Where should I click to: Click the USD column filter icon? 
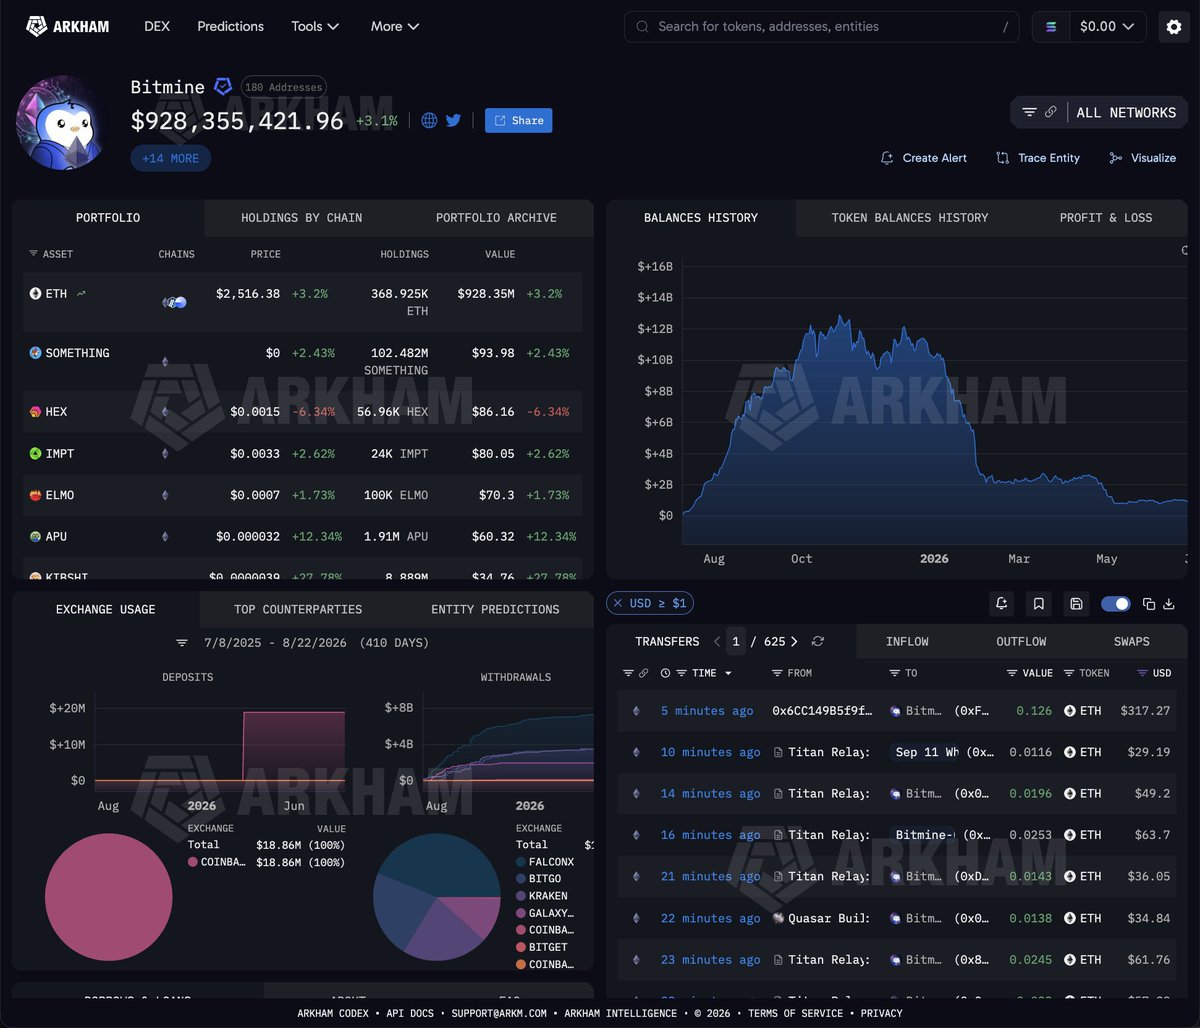1143,673
